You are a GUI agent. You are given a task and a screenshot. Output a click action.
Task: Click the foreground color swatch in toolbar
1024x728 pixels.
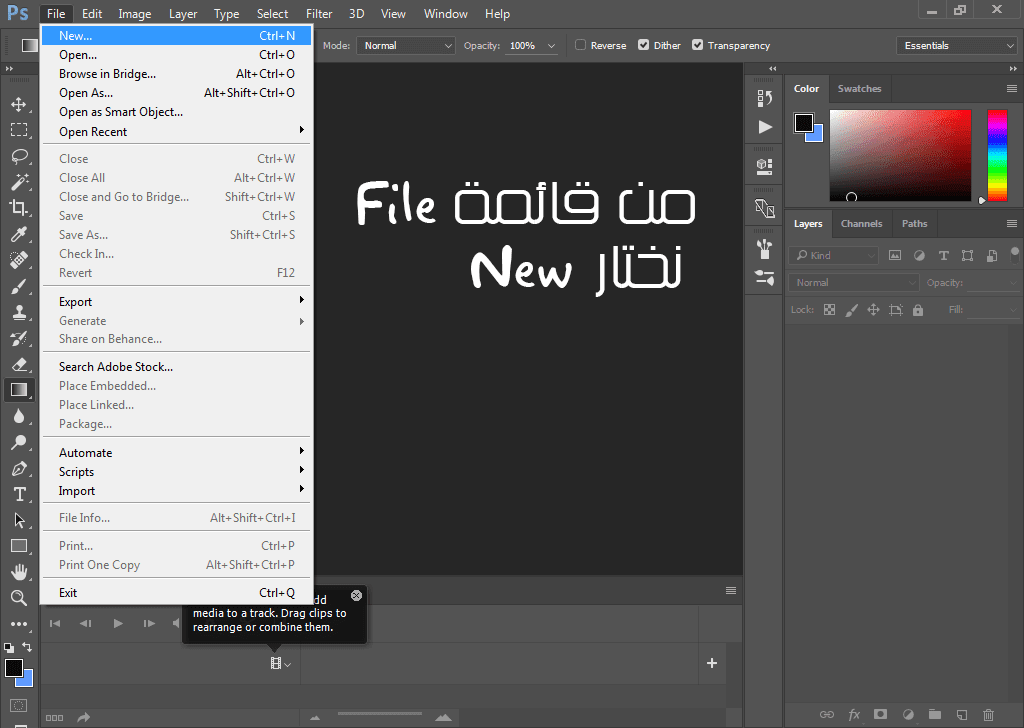coord(14,668)
